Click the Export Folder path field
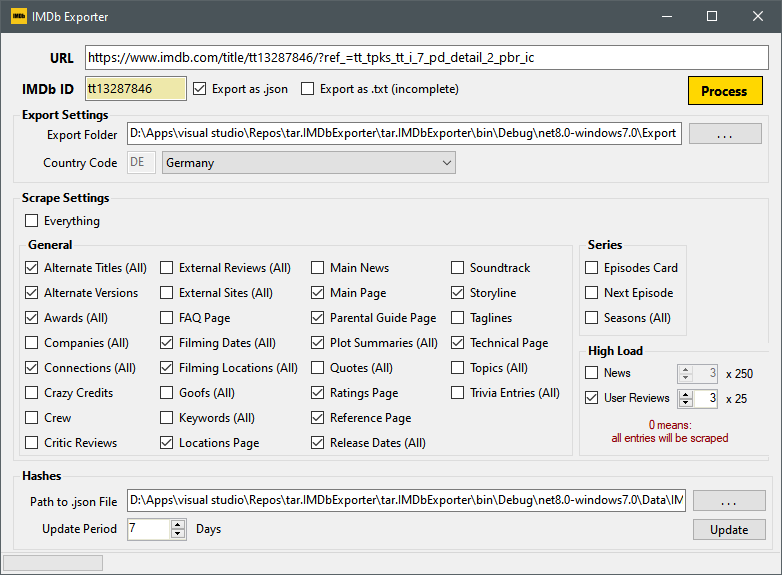 [404, 133]
